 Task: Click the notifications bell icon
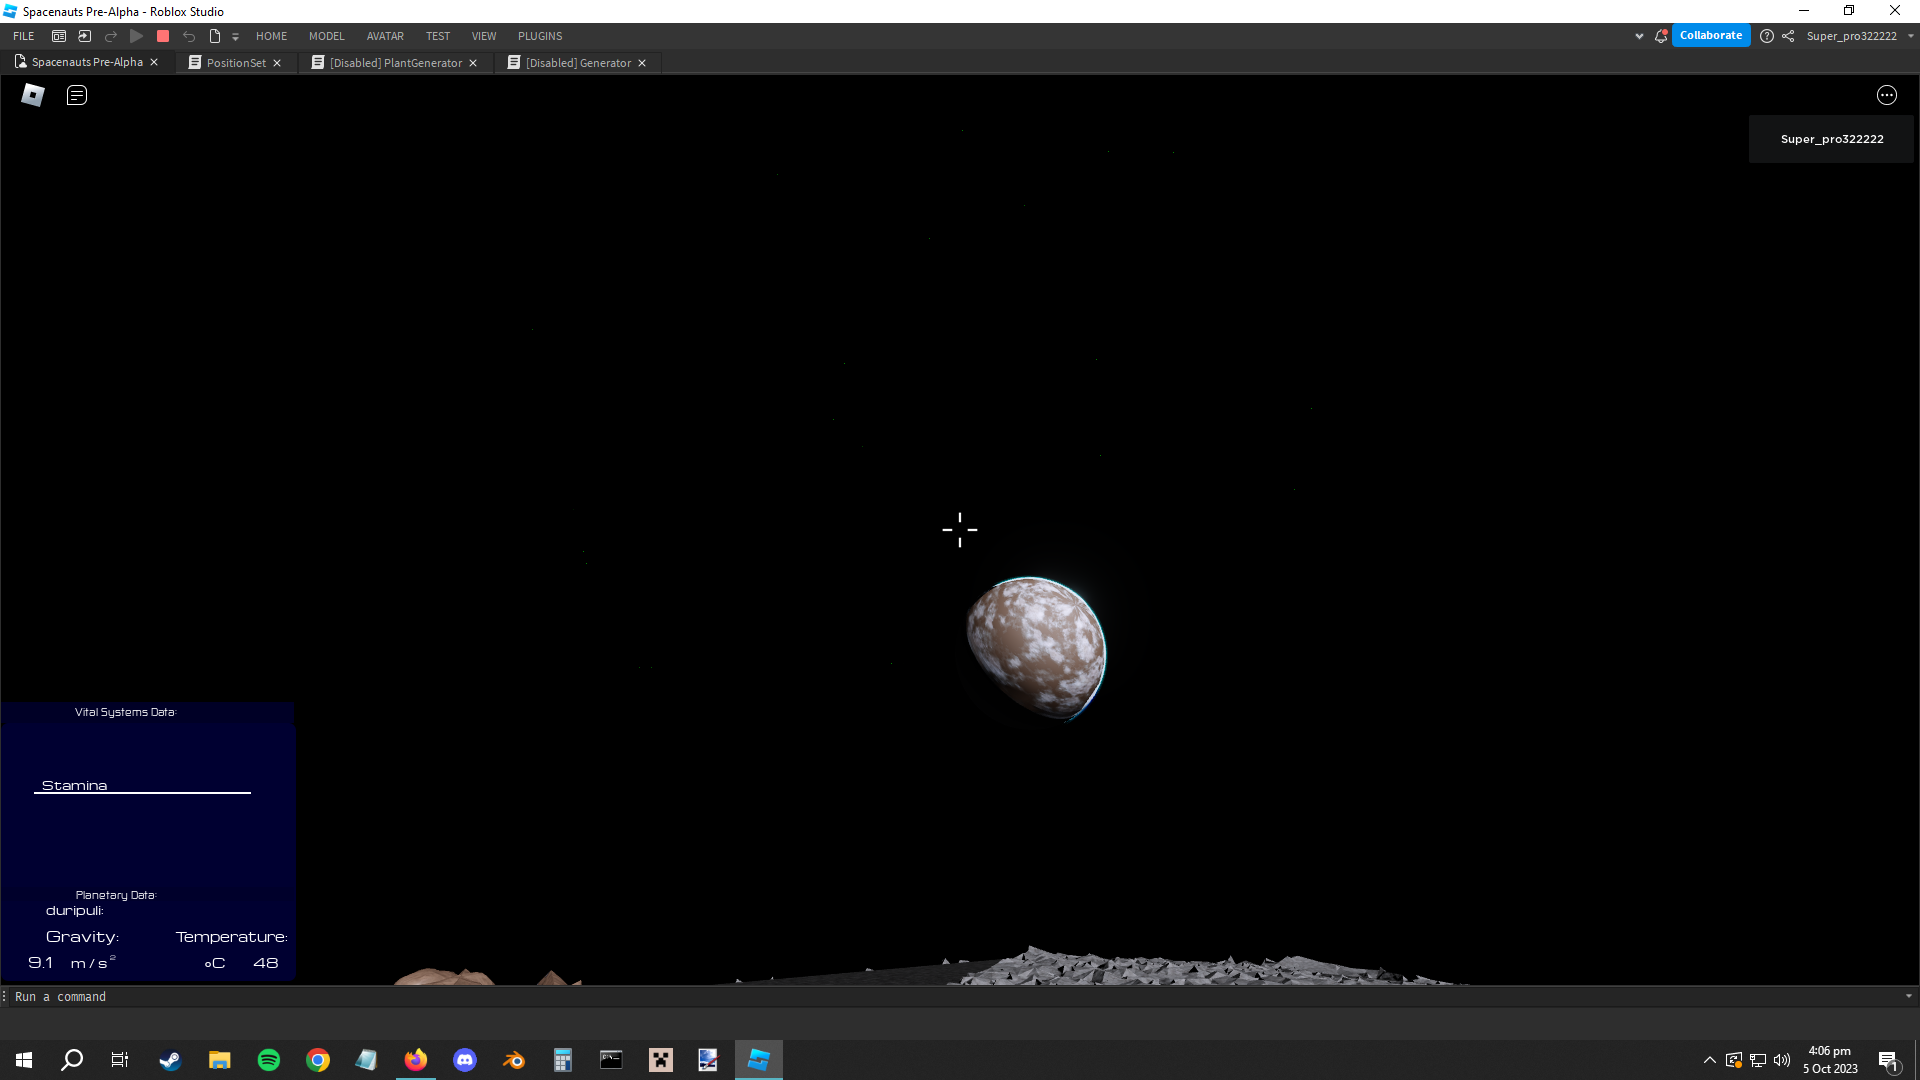(1659, 35)
